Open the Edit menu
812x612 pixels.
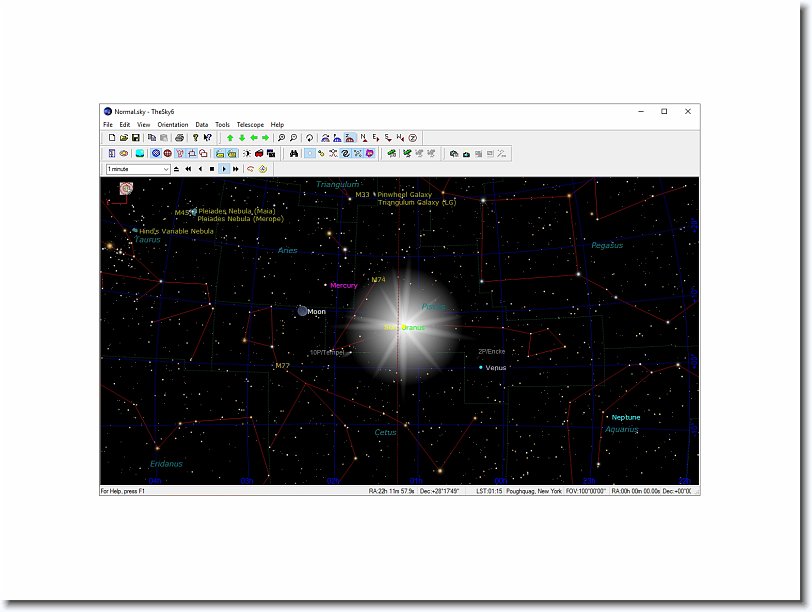[125, 125]
